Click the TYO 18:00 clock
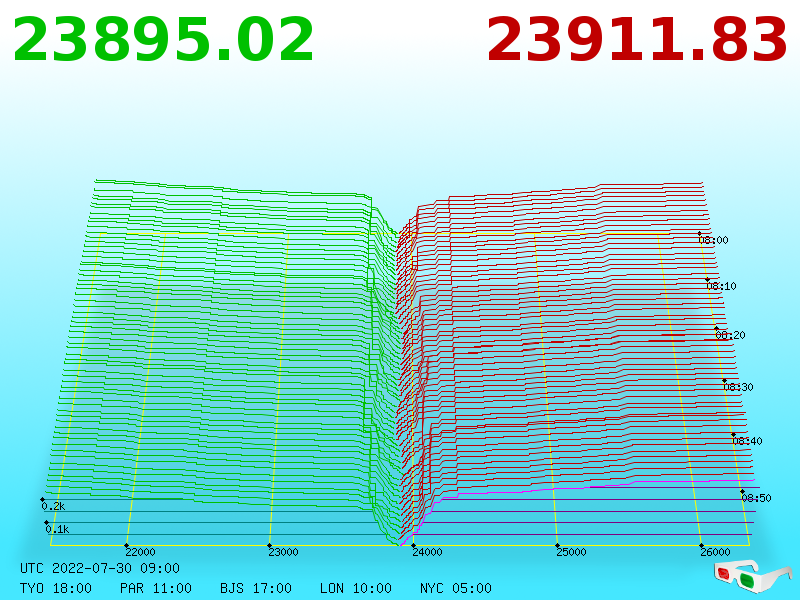Screen dimensions: 800x600 tap(56, 588)
